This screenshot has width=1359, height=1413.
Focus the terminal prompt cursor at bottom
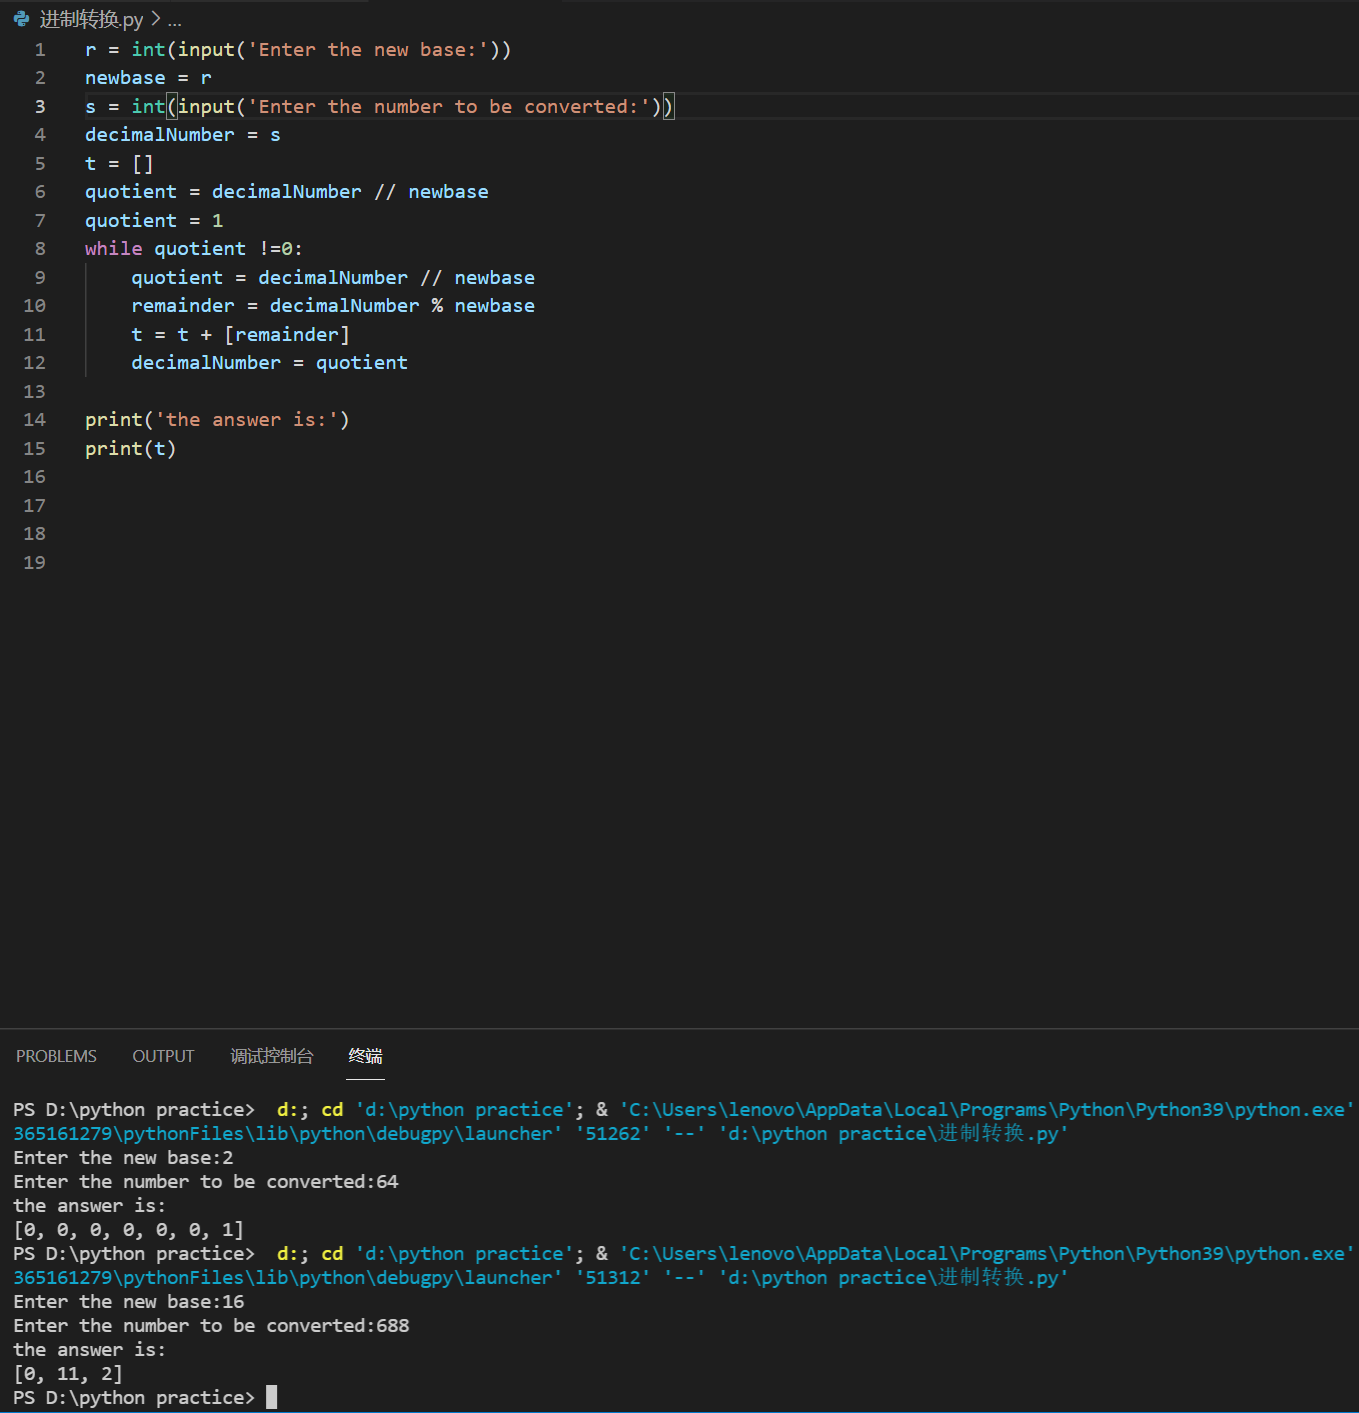[x=271, y=1397]
